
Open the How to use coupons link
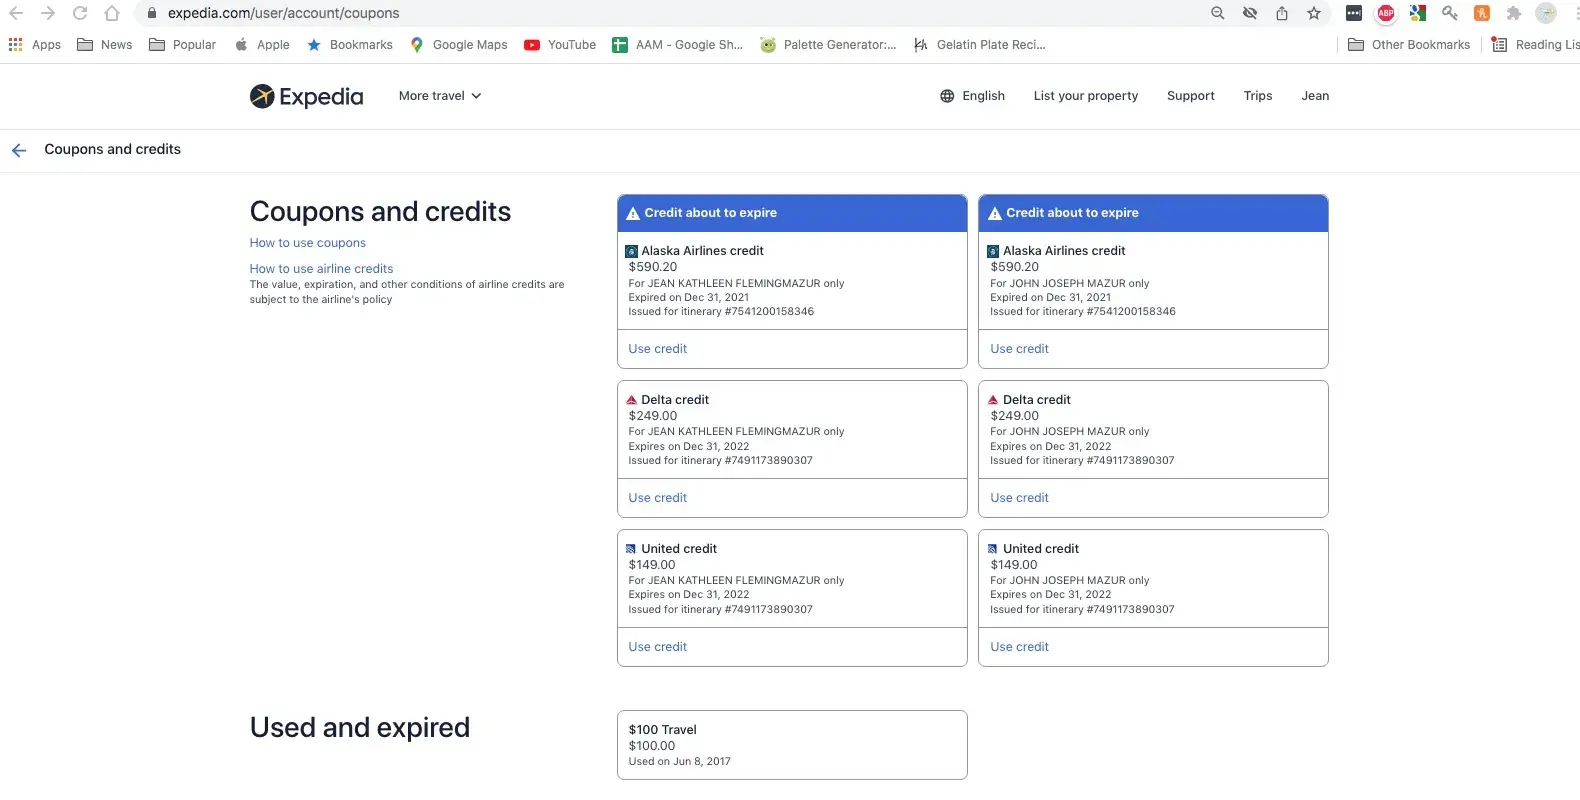click(308, 243)
